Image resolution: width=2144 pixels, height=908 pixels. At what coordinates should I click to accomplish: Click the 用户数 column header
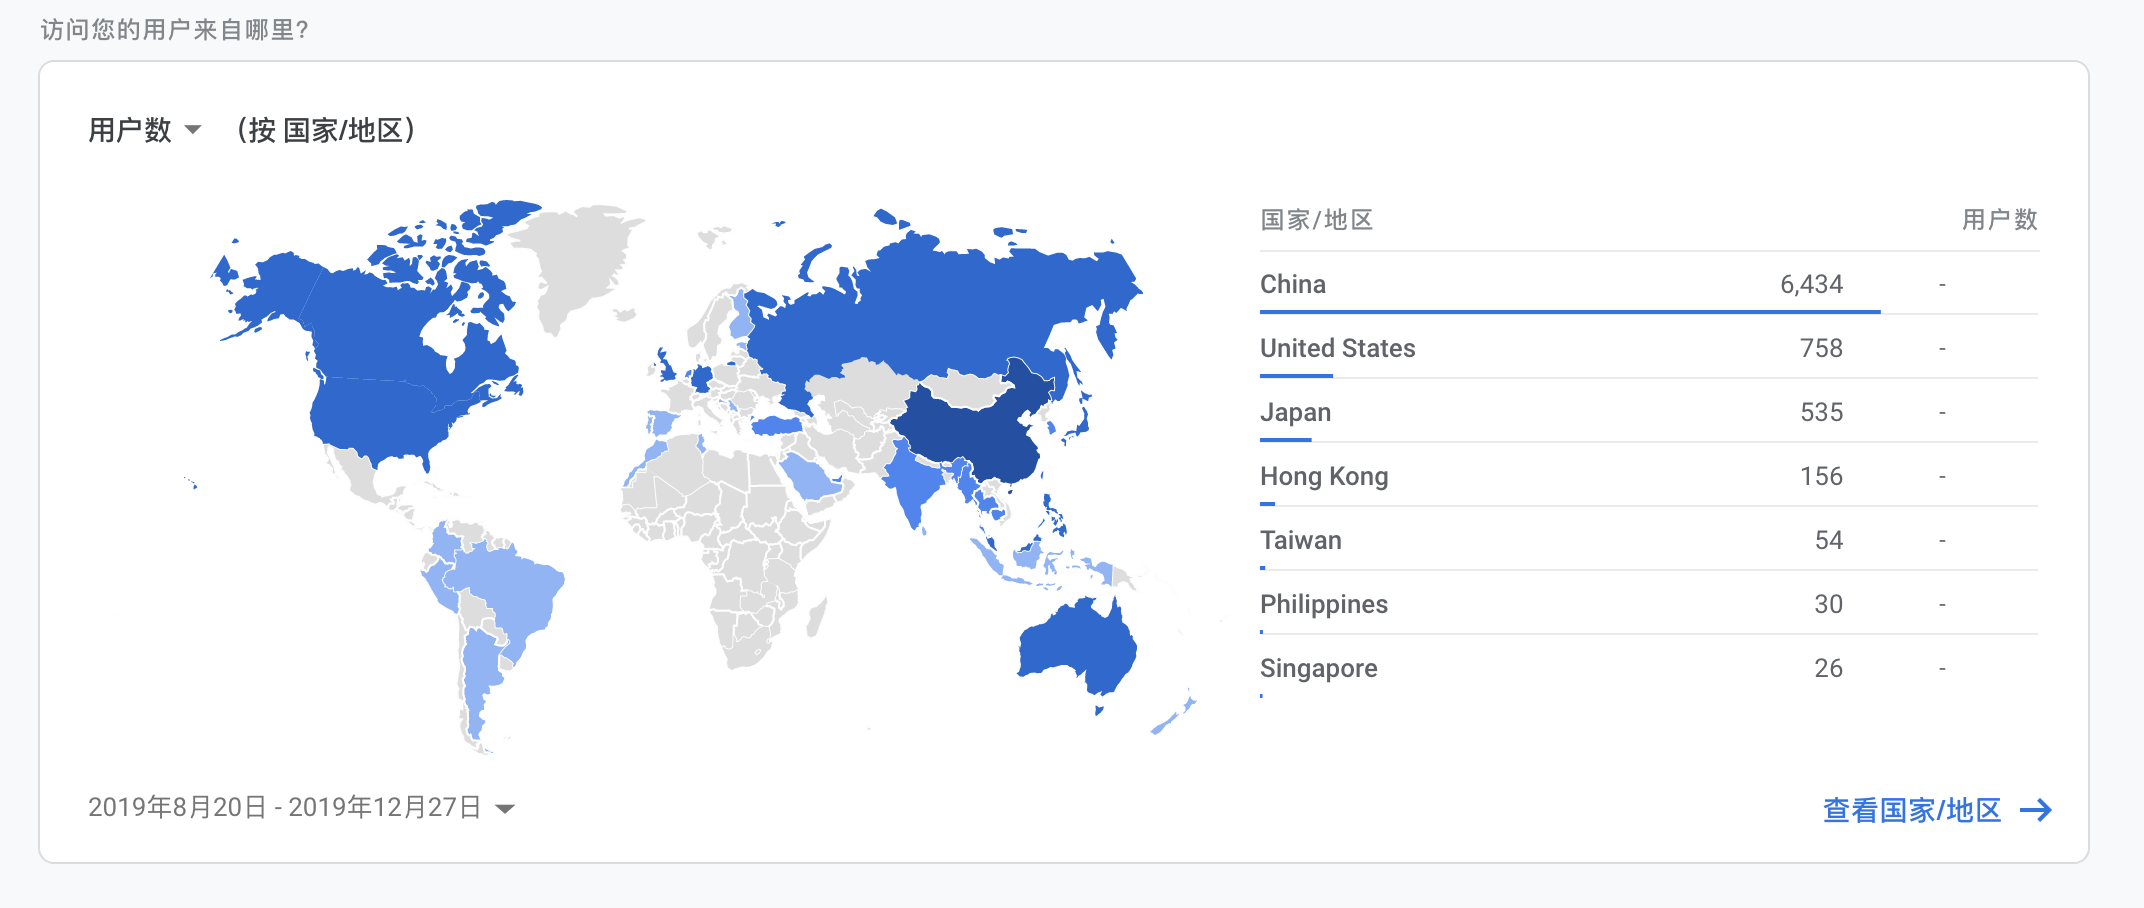tap(1999, 220)
